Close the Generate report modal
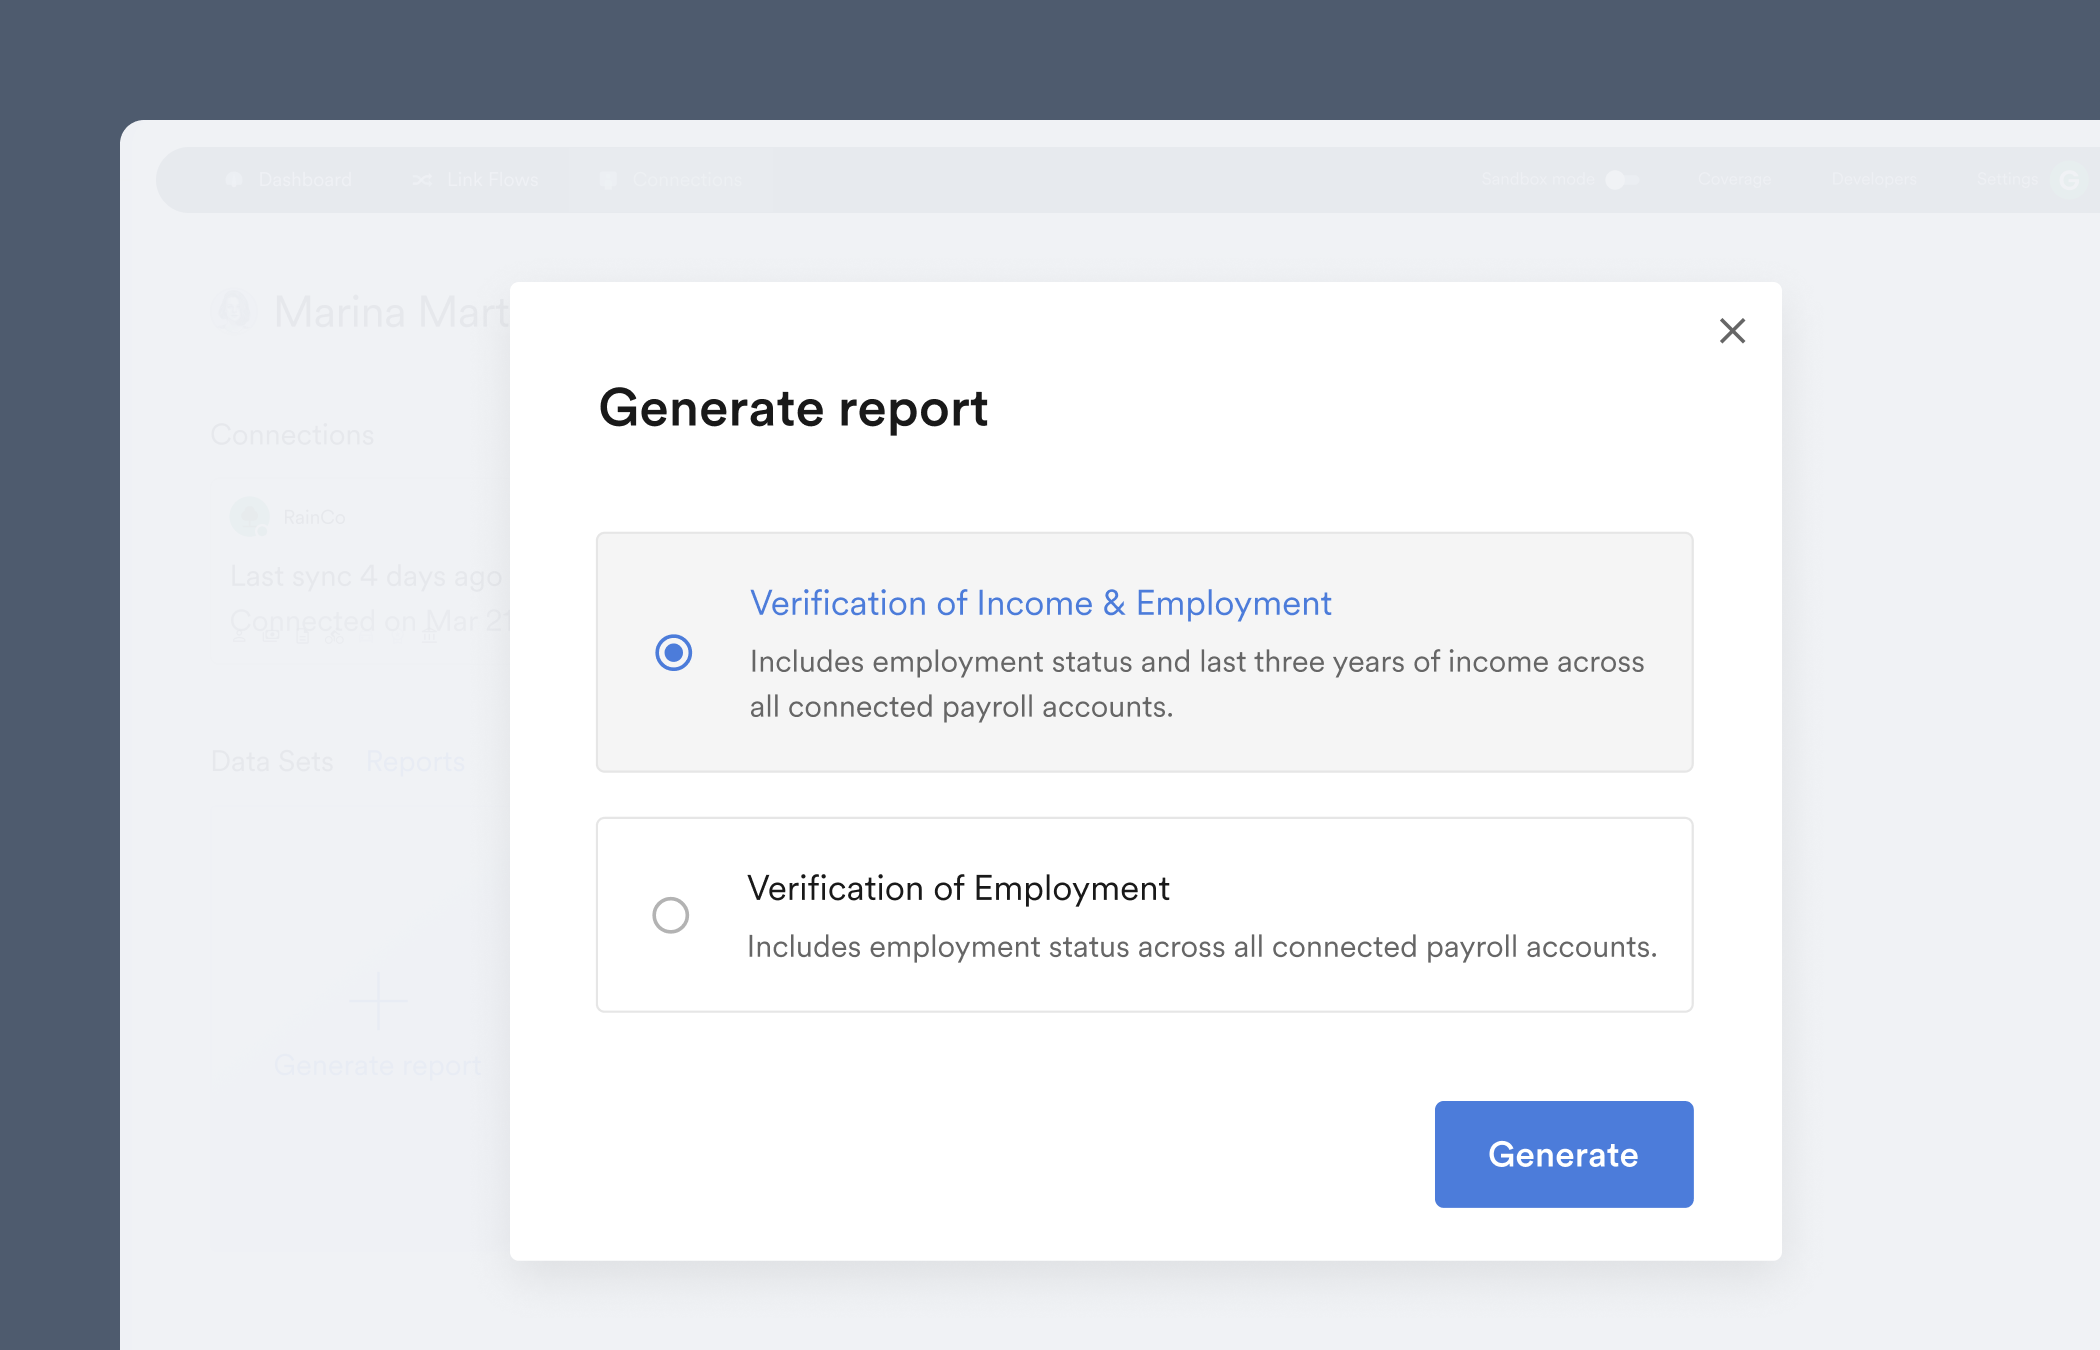The image size is (2100, 1350). tap(1734, 331)
